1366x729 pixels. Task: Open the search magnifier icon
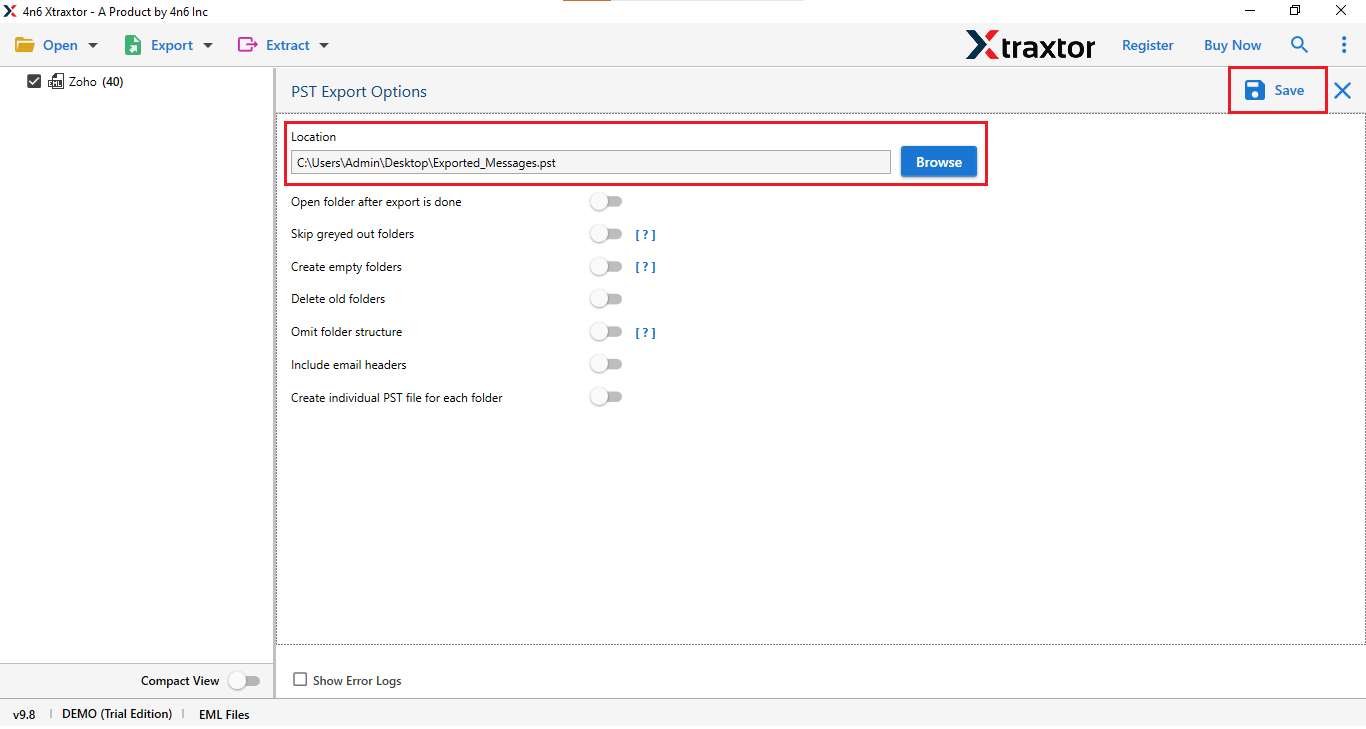pyautogui.click(x=1299, y=44)
